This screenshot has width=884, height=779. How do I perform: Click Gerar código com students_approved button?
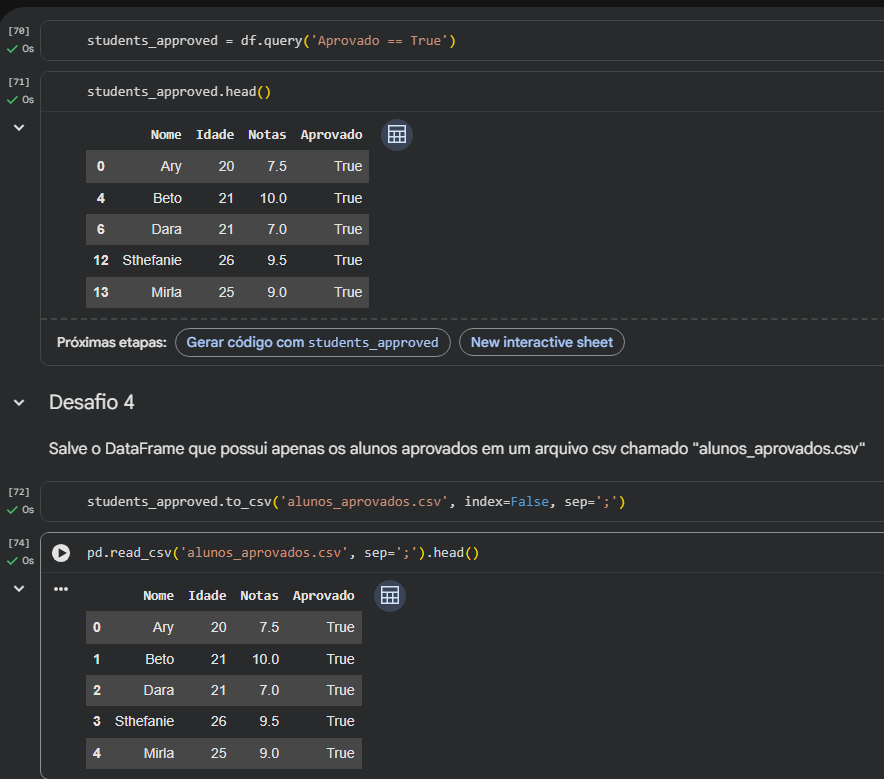coord(312,342)
